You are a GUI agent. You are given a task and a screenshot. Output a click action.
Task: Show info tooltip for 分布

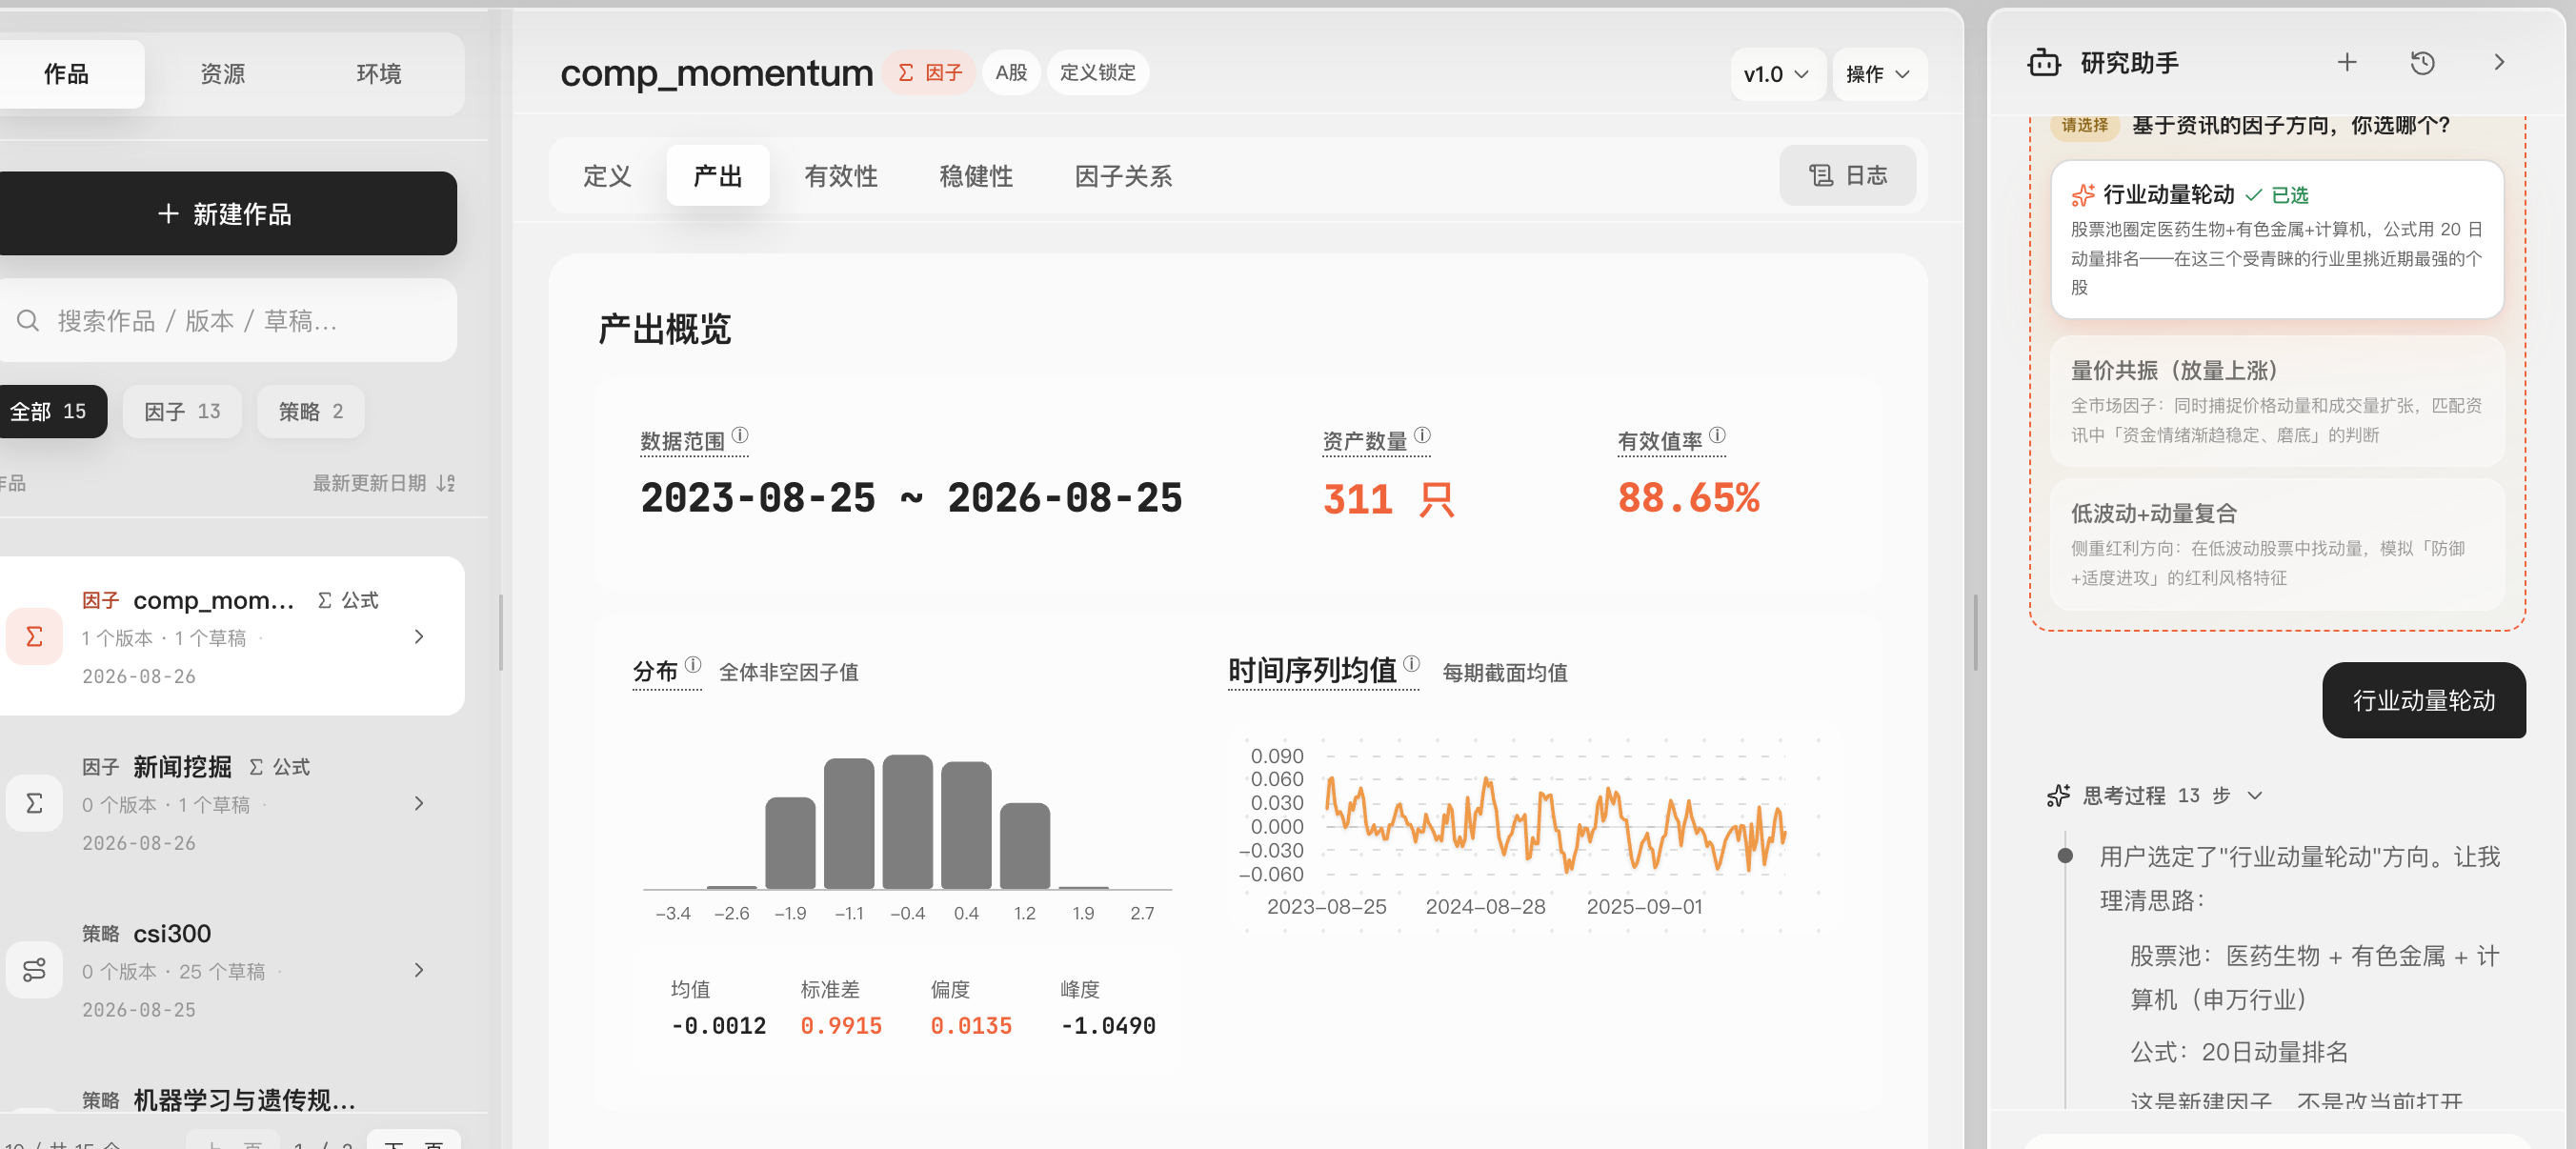point(693,664)
